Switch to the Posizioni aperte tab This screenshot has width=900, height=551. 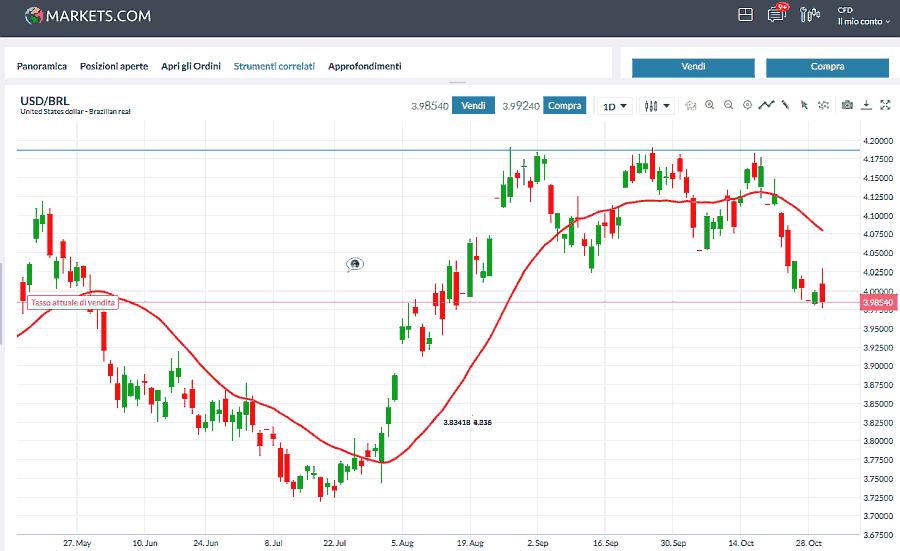[x=114, y=66]
